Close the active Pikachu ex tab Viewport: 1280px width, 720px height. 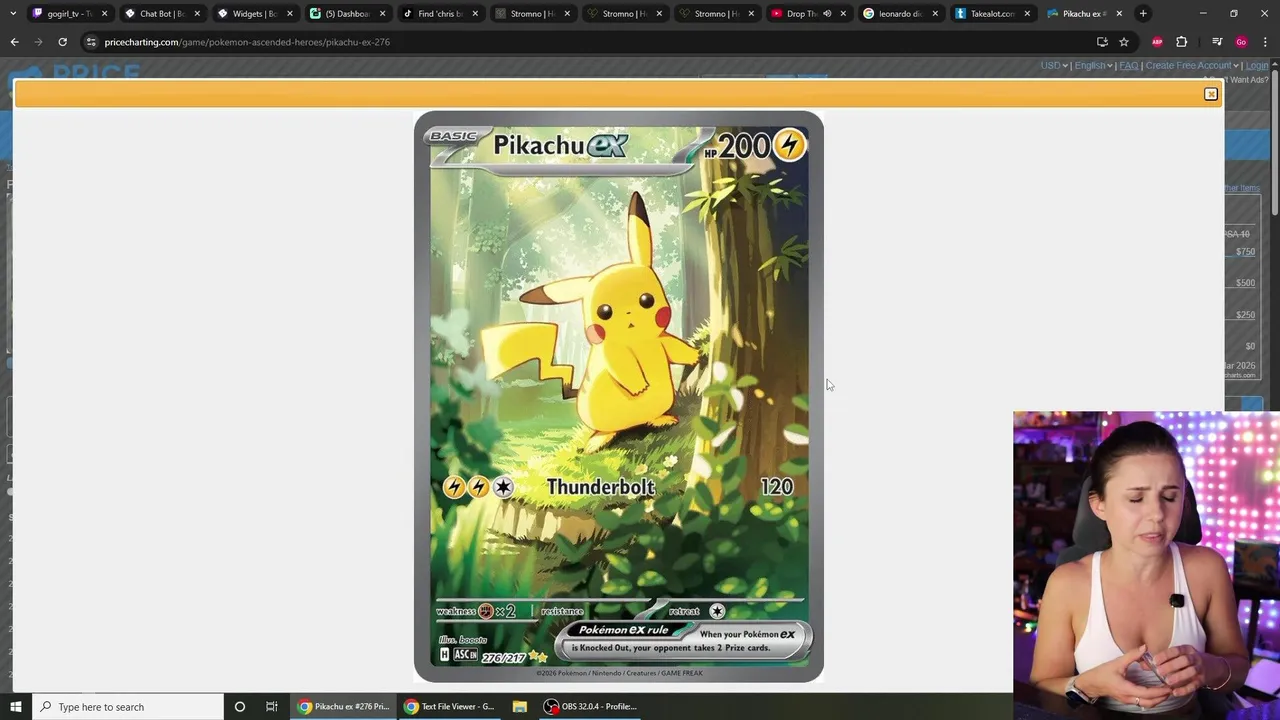pos(1119,14)
